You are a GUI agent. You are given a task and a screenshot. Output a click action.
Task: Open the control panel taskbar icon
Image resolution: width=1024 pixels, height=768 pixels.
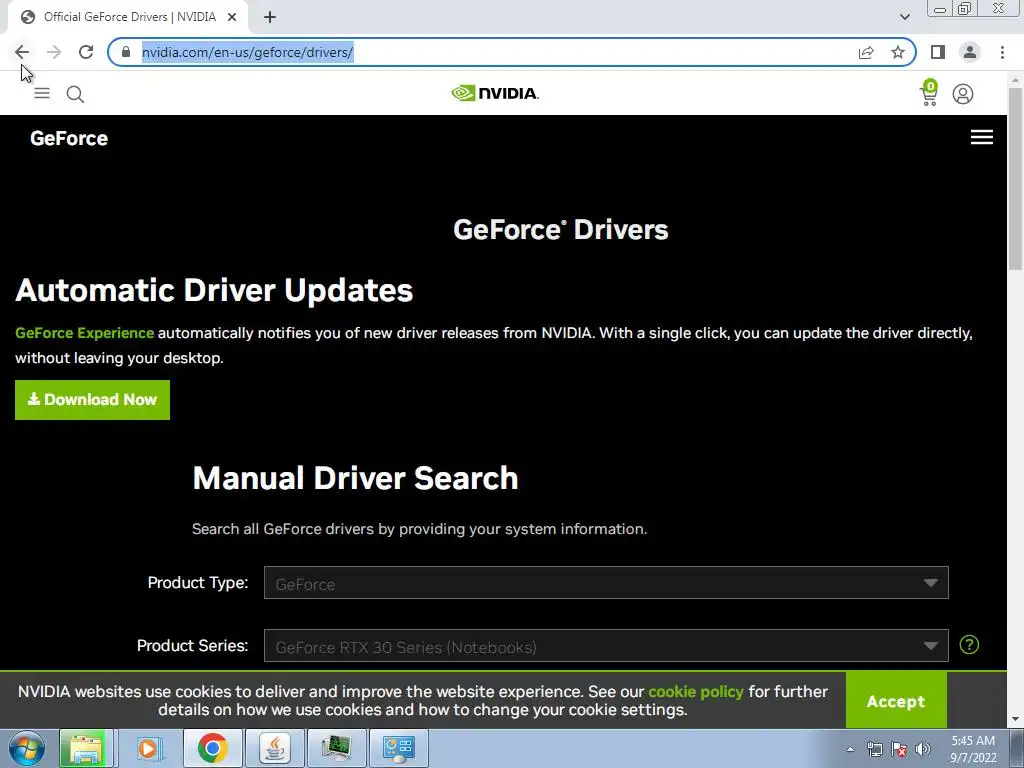pos(399,748)
